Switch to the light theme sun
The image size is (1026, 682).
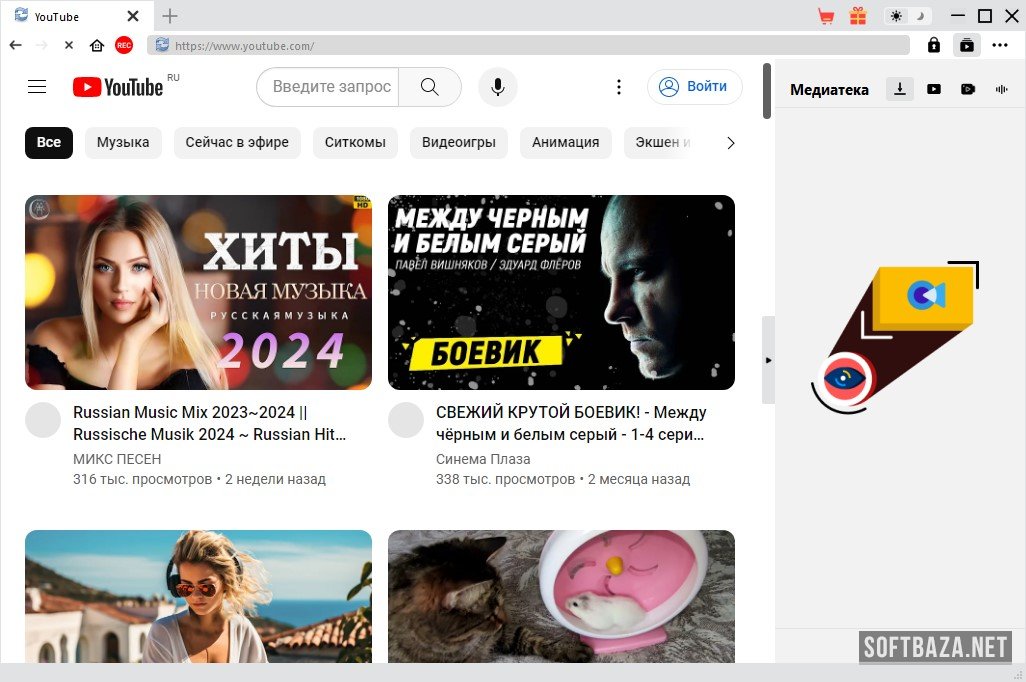tap(896, 16)
